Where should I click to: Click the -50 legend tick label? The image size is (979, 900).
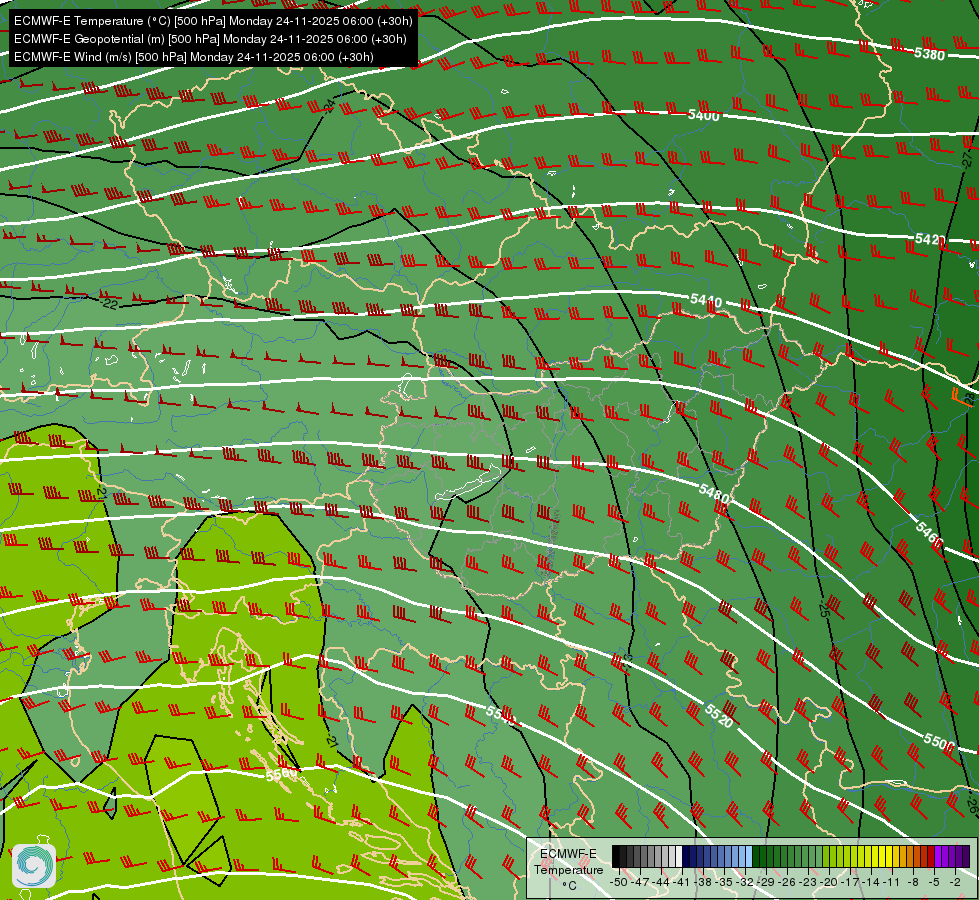pyautogui.click(x=619, y=883)
